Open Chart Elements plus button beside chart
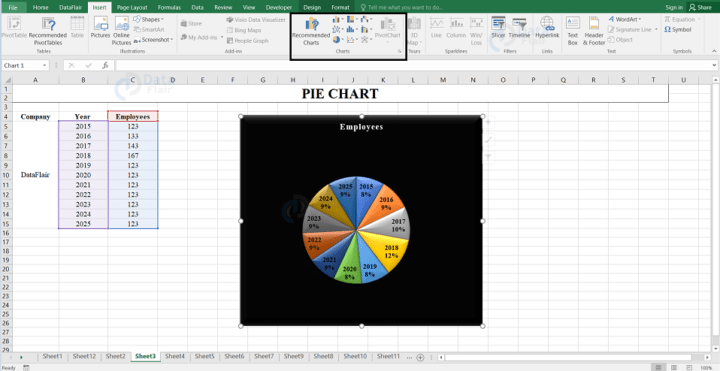The width and height of the screenshot is (720, 371). tap(488, 122)
